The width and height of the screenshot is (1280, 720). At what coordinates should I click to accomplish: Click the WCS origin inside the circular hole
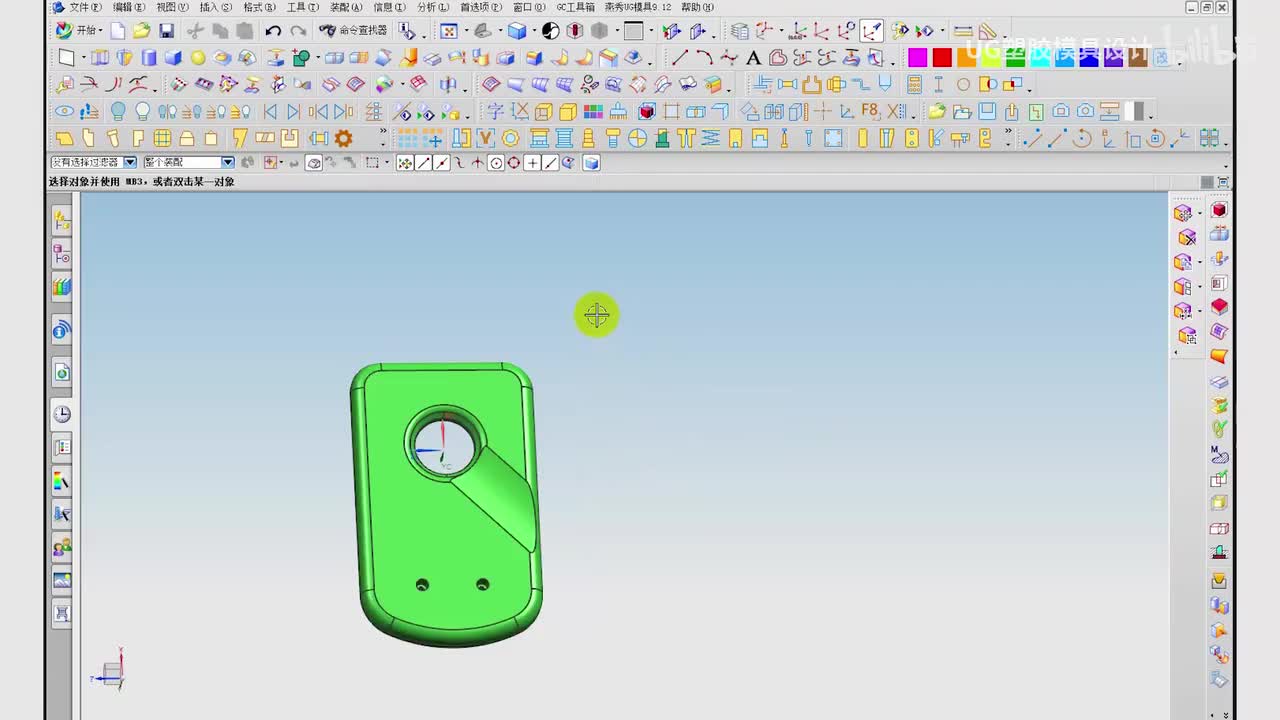coord(443,448)
